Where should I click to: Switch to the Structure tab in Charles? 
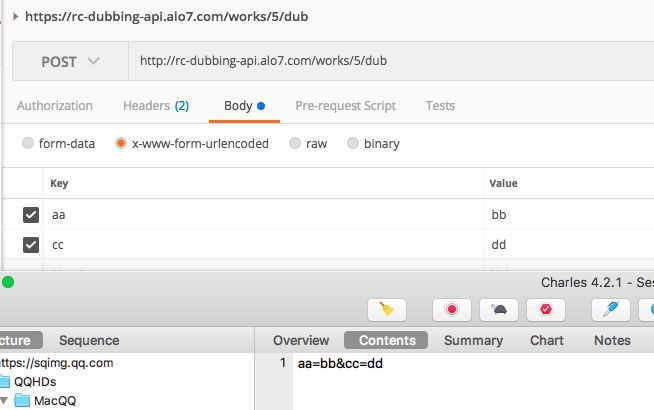coord(20,340)
